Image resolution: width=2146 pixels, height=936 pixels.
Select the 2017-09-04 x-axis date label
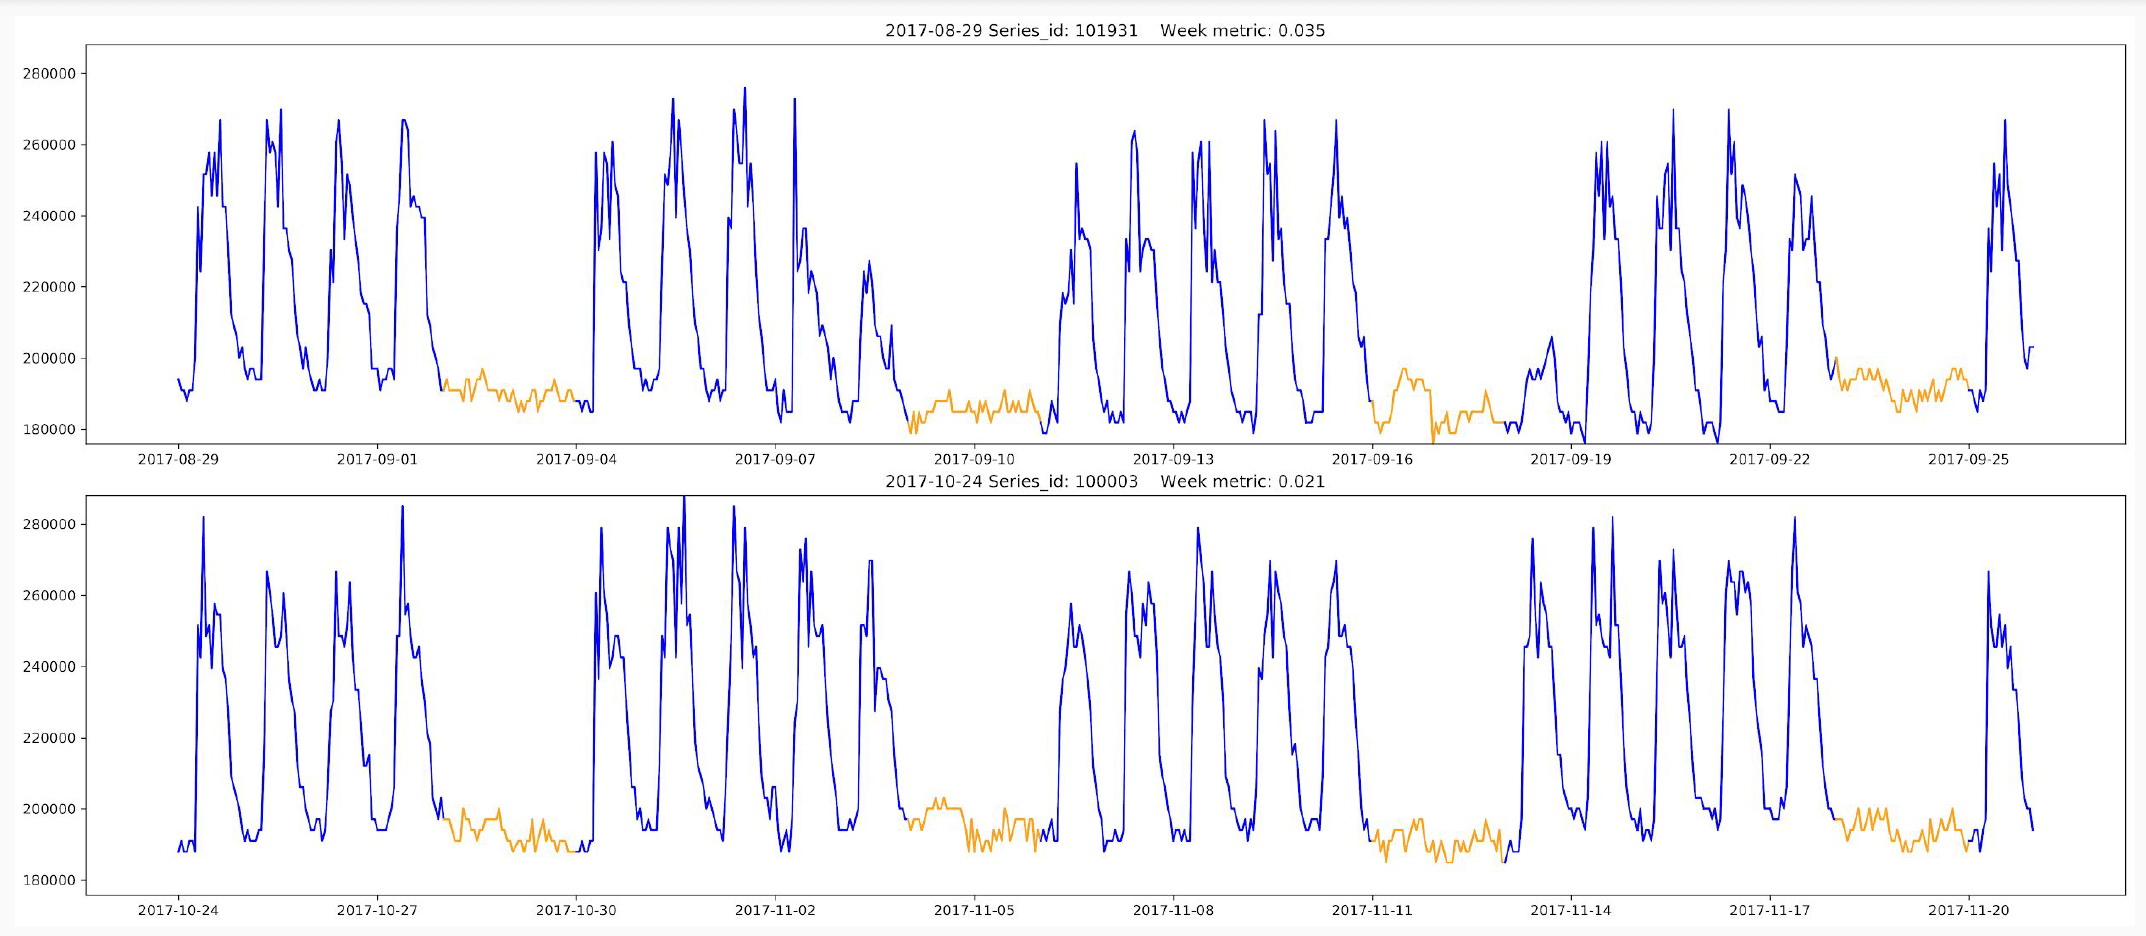tap(576, 459)
